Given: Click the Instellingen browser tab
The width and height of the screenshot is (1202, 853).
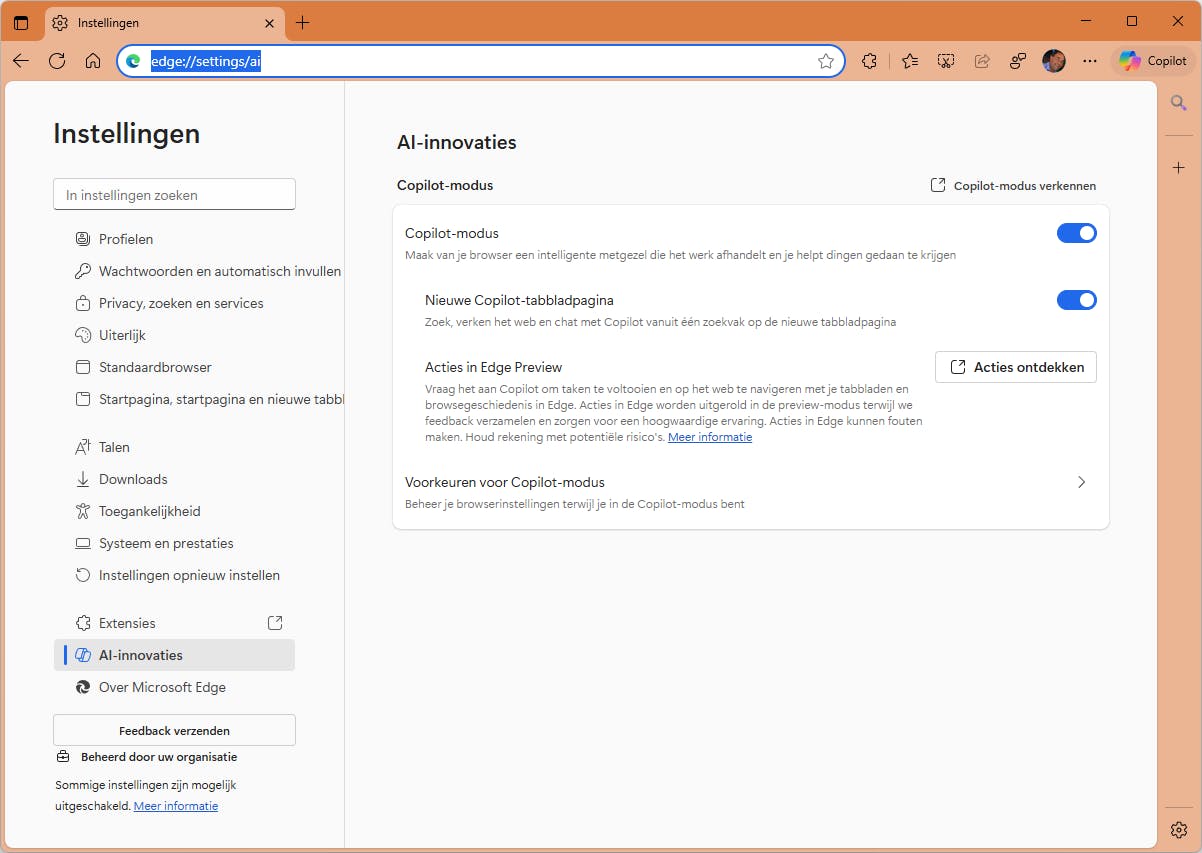Looking at the screenshot, I should (x=164, y=22).
